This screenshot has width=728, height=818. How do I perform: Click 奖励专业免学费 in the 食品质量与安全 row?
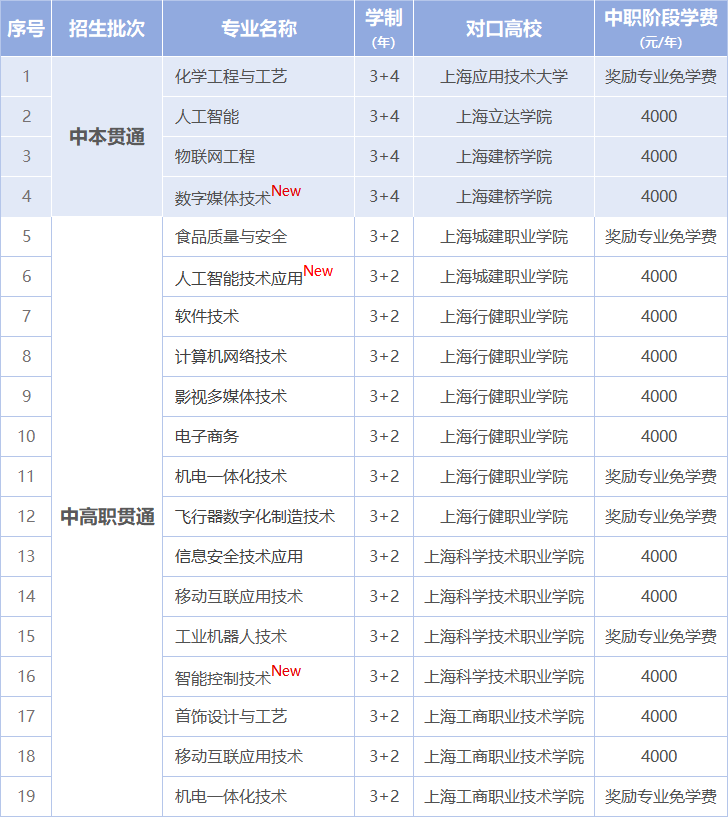coord(661,236)
